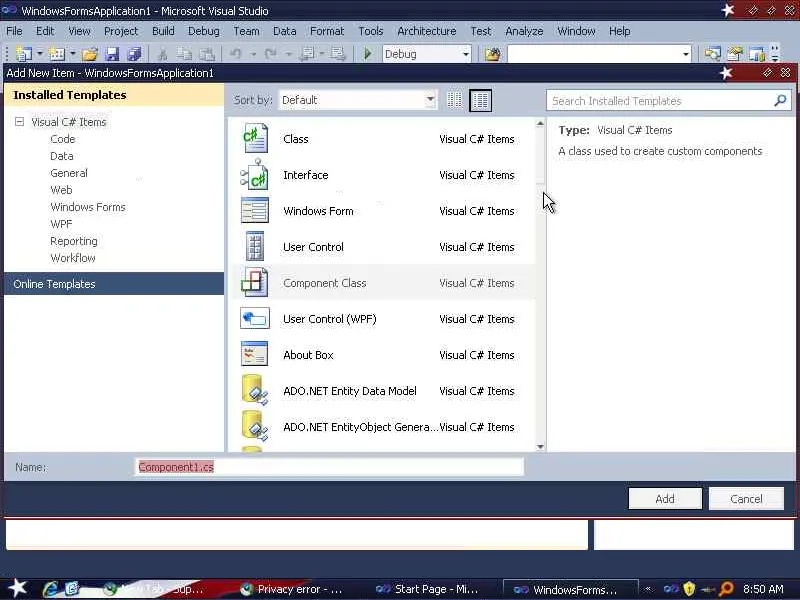Select the About Box template icon
Viewport: 800px width, 600px height.
click(x=254, y=354)
